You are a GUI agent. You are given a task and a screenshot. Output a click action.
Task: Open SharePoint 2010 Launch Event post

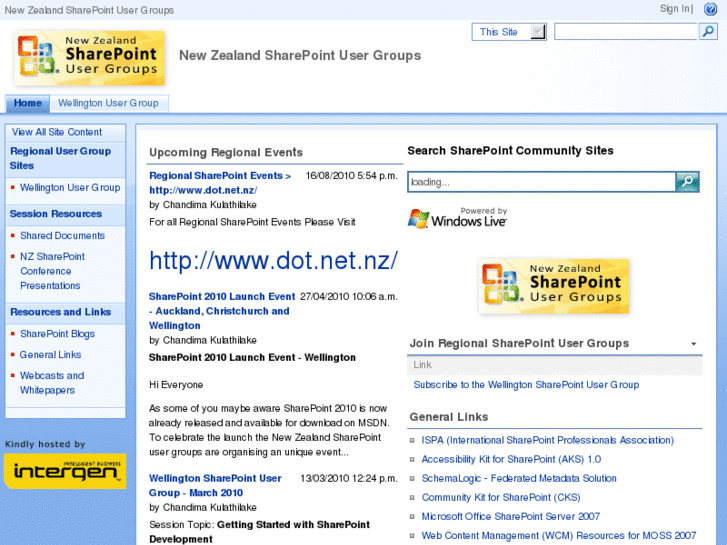(222, 311)
